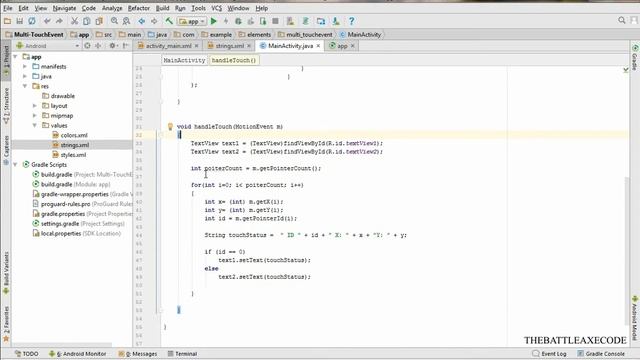Click the search magnifier at top right

coord(622,20)
